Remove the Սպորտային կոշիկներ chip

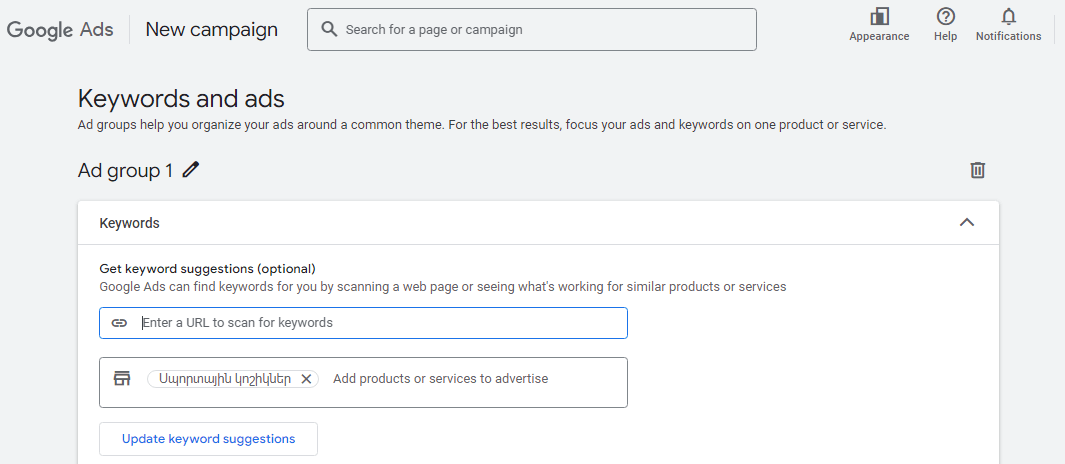pyautogui.click(x=307, y=379)
